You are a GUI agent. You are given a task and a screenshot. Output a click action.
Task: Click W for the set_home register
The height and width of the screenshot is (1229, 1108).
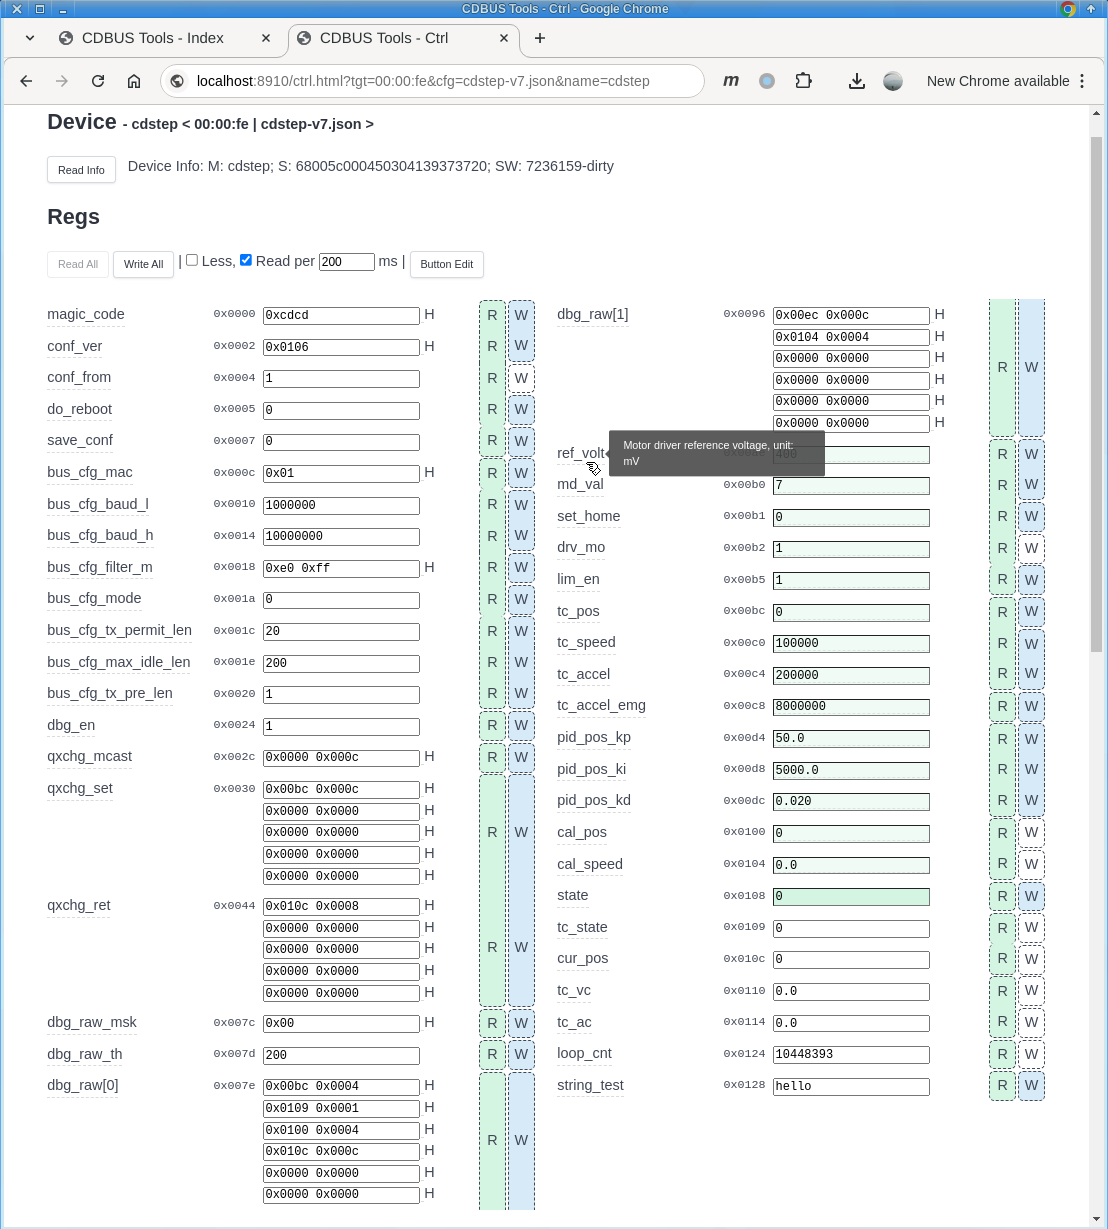(1031, 517)
